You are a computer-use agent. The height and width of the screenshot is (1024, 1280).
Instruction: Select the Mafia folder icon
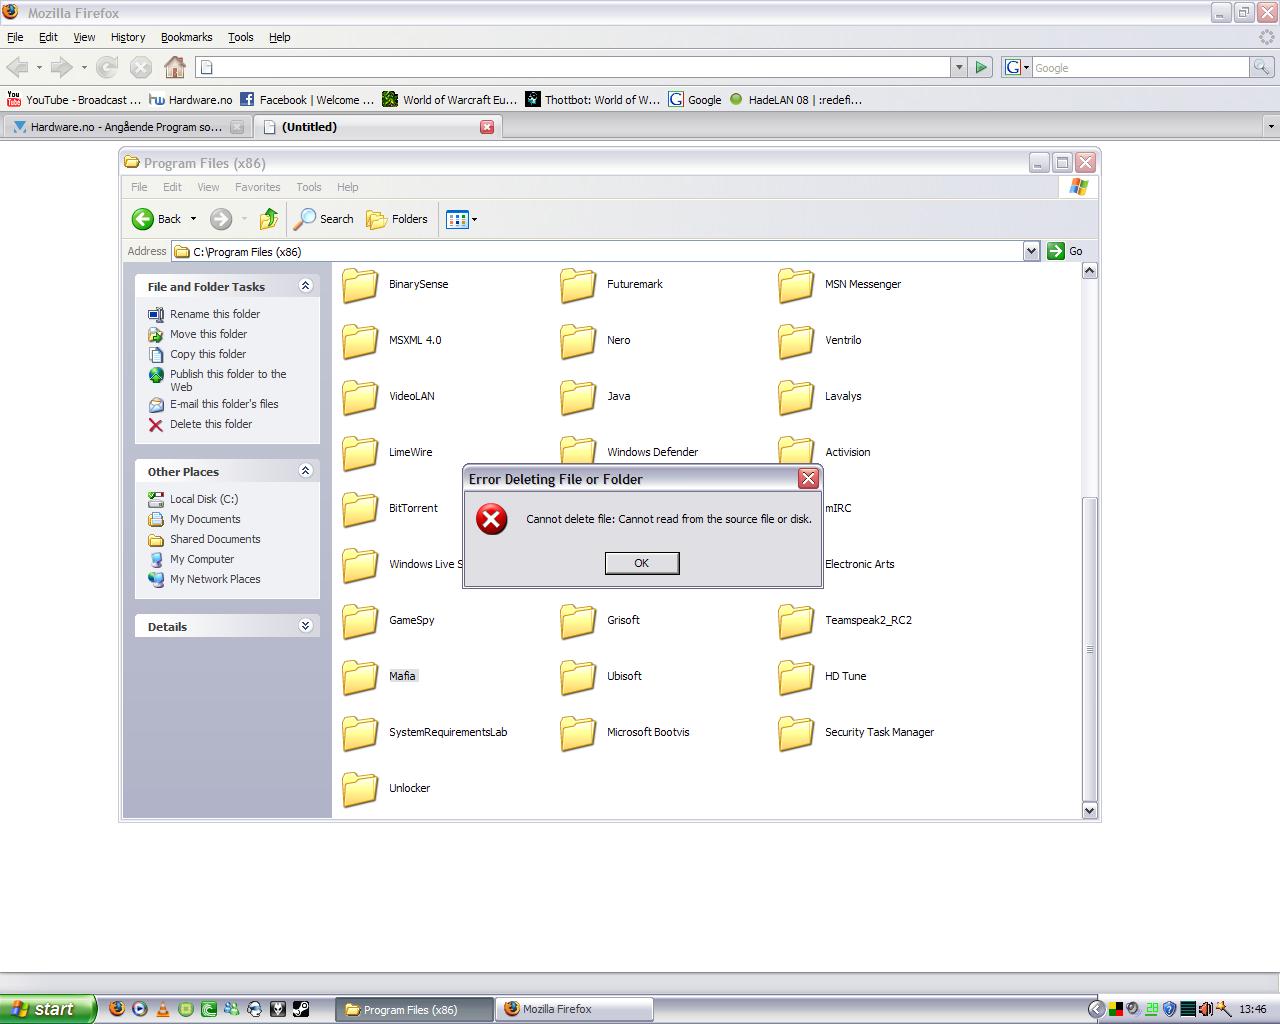pos(360,677)
